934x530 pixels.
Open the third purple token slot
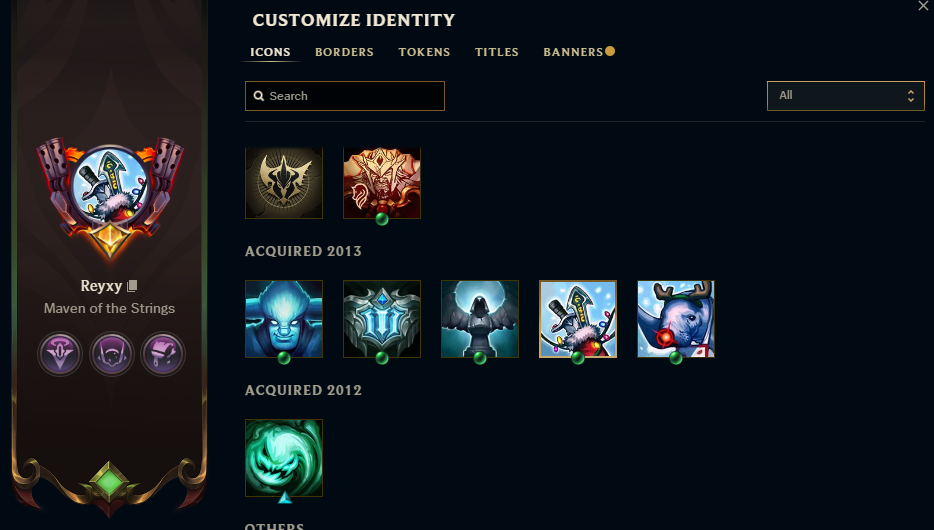click(163, 354)
